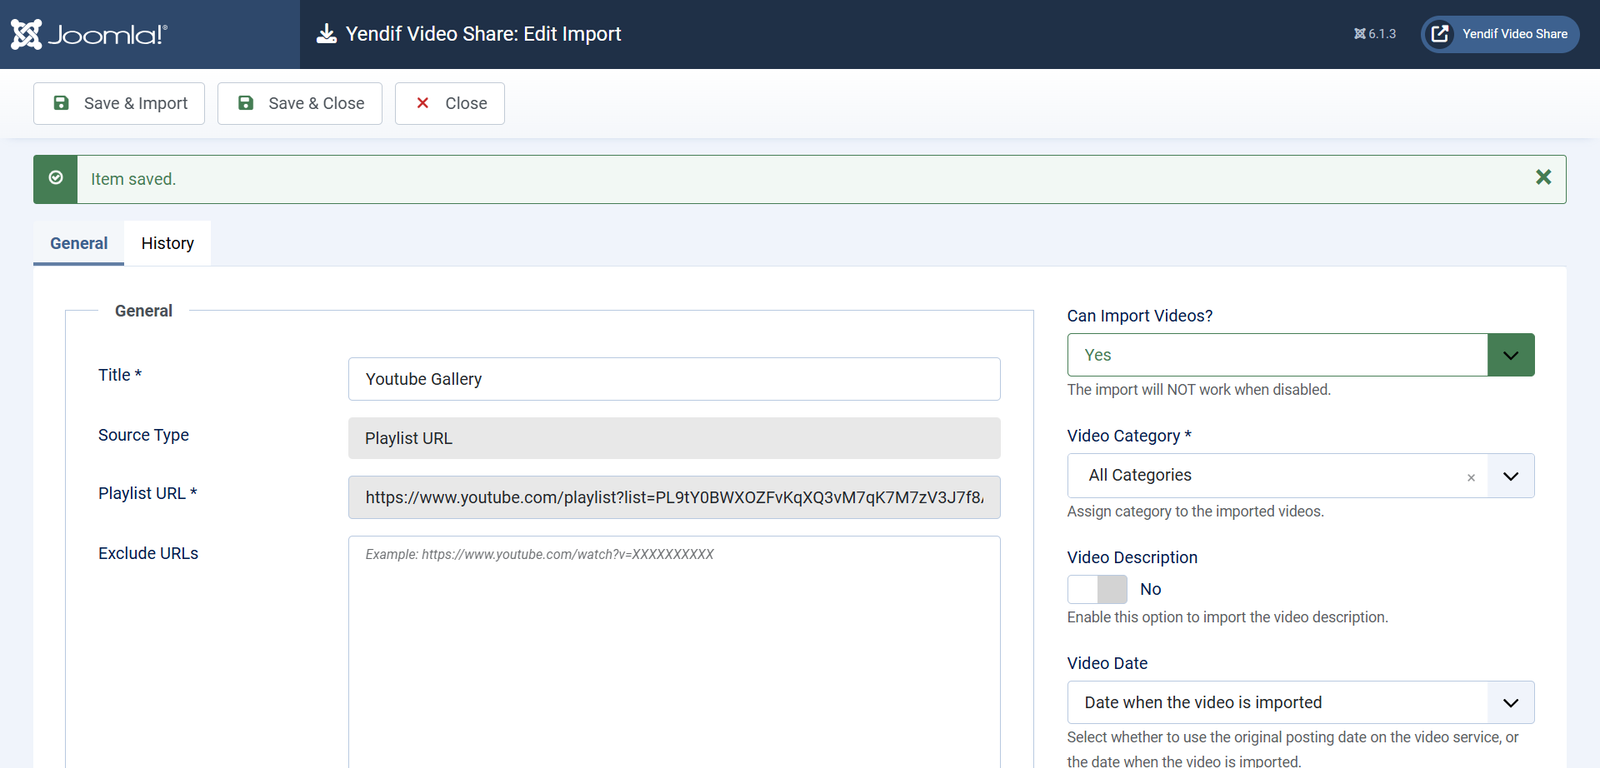
Task: Clear the All Categories selection
Action: (1471, 478)
